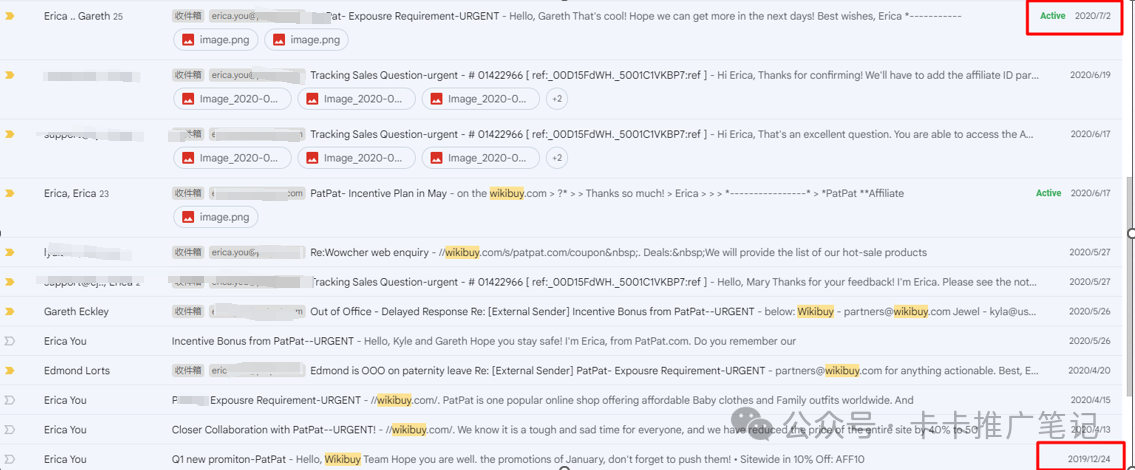This screenshot has height=470, width=1135.
Task: Click 收件箱 label on Edmond Lorts email
Action: click(188, 370)
